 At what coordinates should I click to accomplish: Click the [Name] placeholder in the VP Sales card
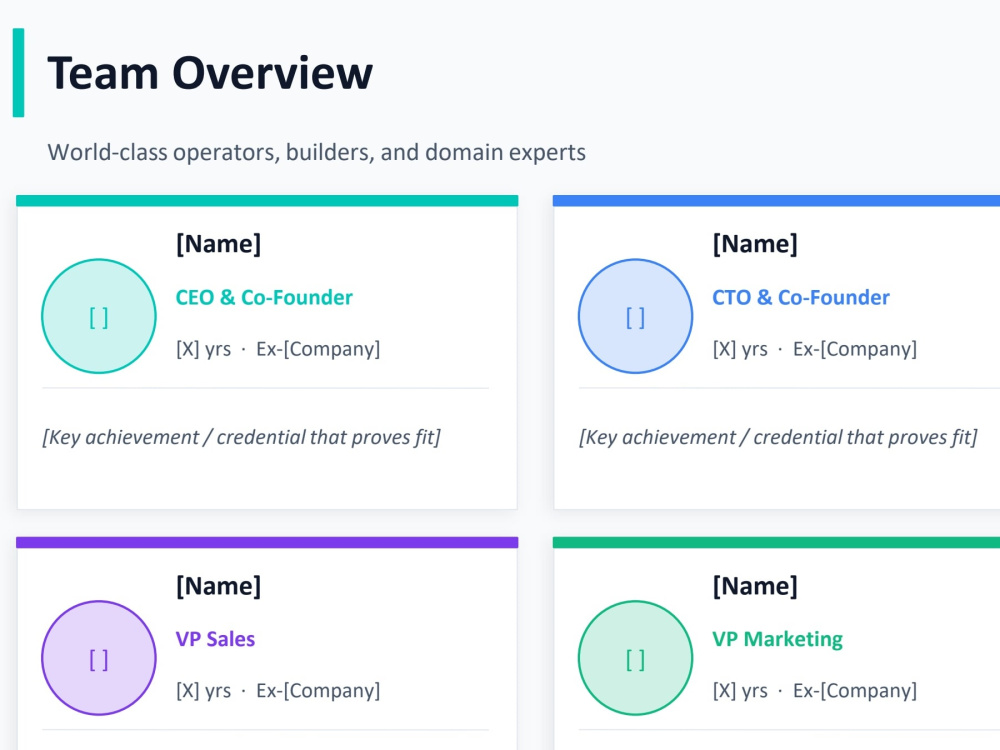tap(219, 585)
